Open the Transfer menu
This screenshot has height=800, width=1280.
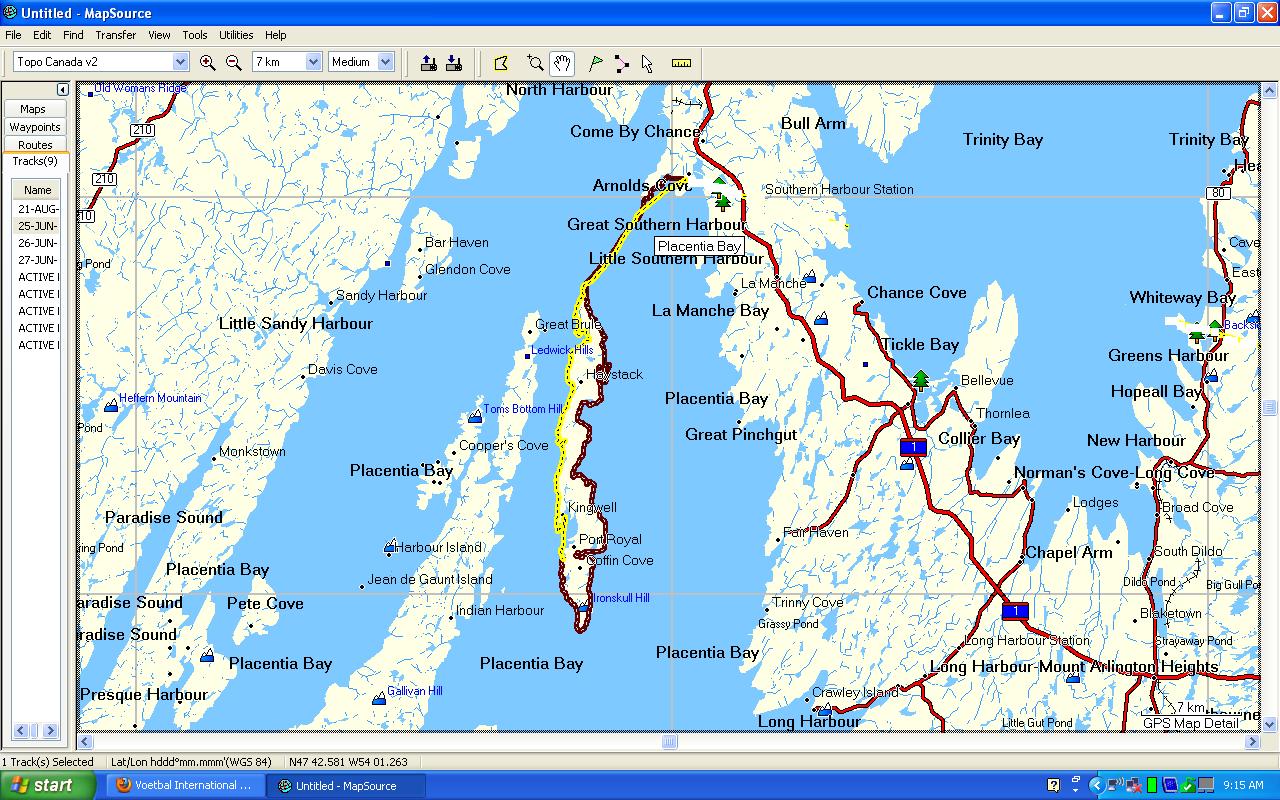[115, 35]
